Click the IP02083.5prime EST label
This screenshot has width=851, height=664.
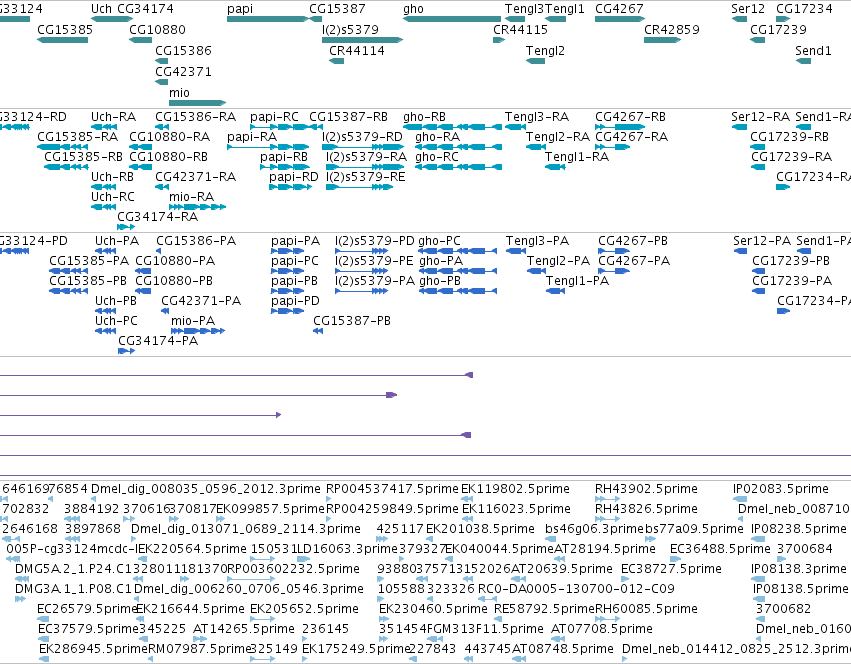click(780, 489)
